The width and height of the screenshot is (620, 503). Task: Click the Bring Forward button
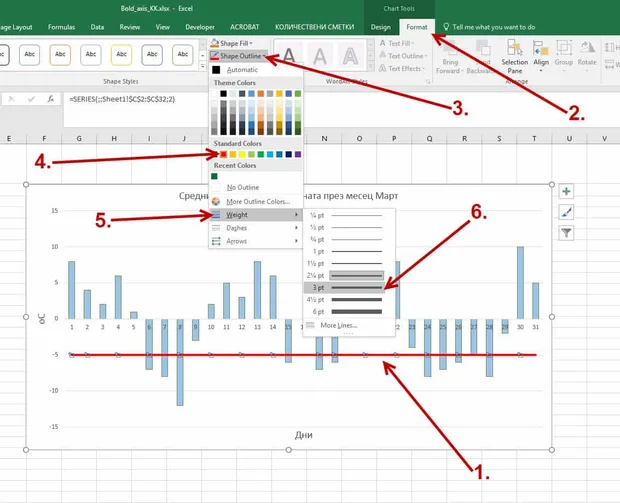tap(449, 56)
